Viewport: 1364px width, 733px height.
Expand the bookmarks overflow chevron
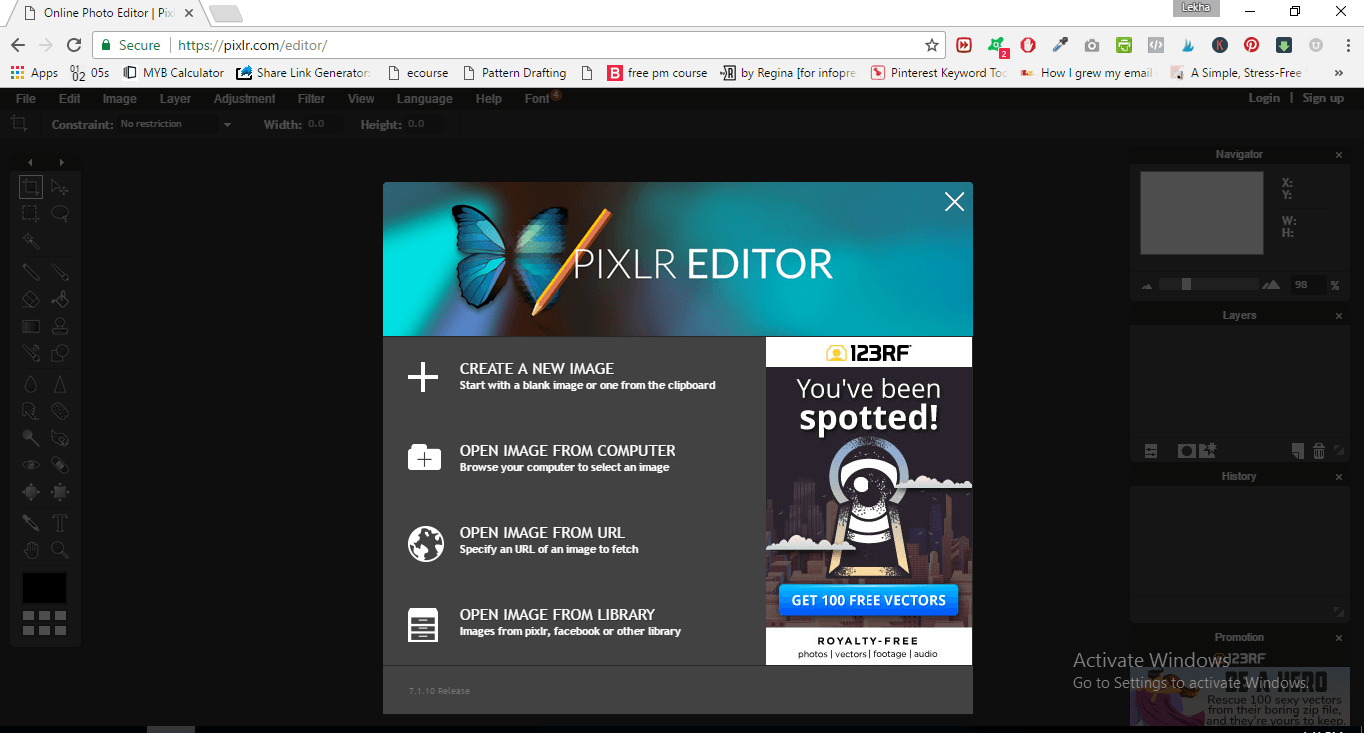(1340, 73)
